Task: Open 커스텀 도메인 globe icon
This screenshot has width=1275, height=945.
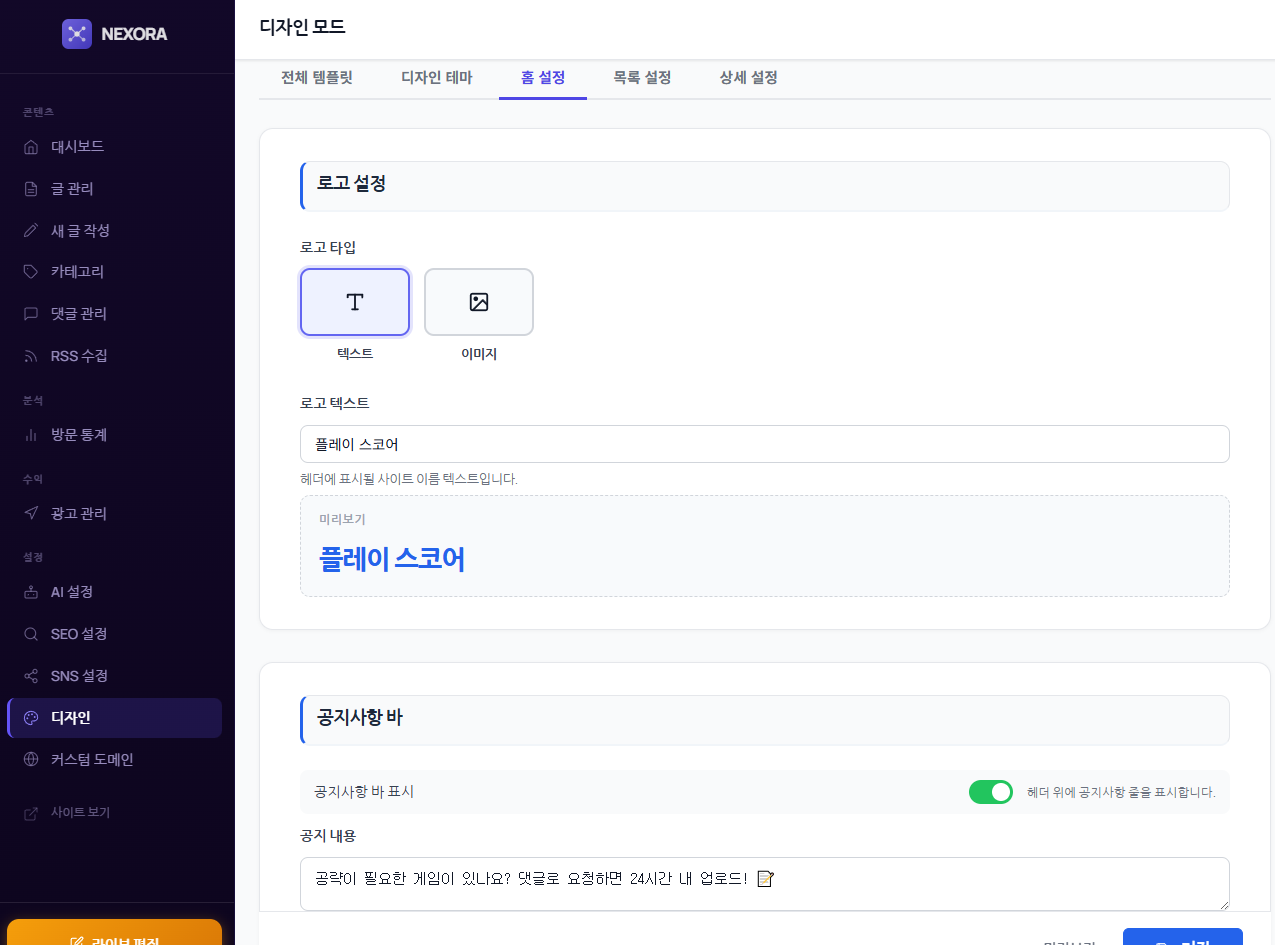Action: click(x=31, y=760)
